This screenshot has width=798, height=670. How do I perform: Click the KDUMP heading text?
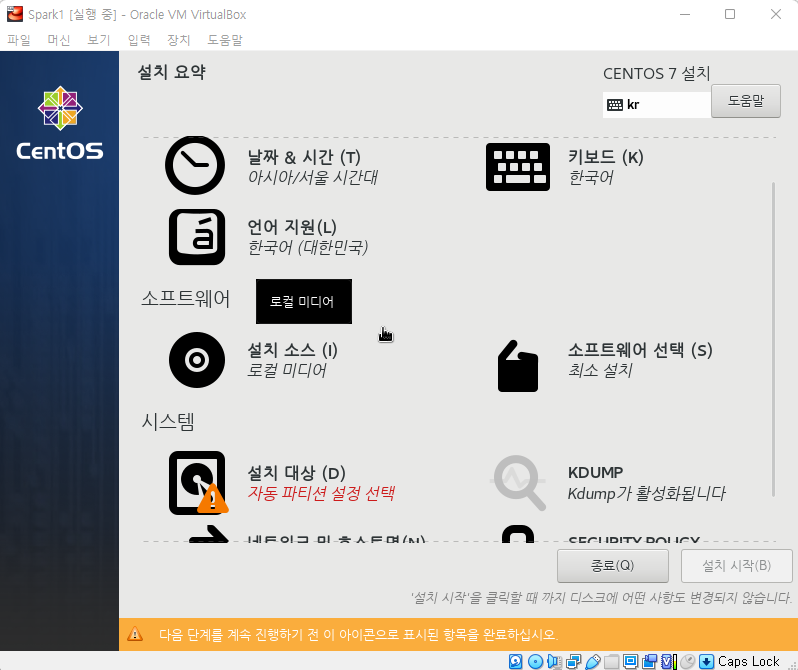[x=595, y=472]
